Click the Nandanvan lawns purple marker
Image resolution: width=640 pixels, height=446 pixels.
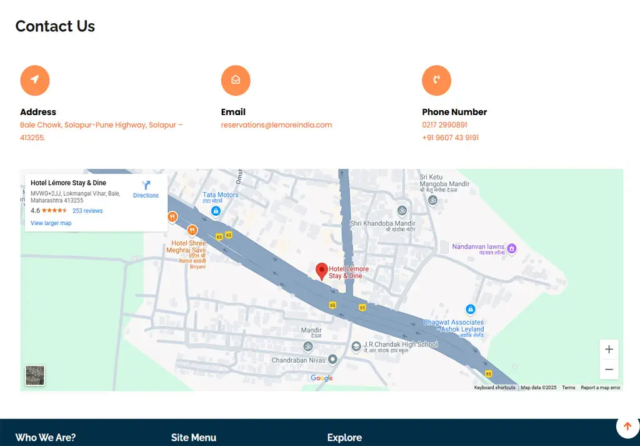[x=512, y=247]
